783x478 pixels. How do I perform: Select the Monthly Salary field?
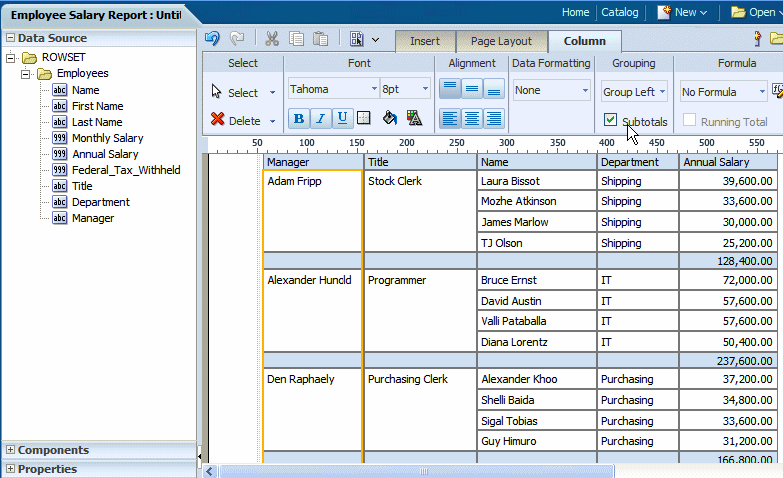[x=107, y=138]
